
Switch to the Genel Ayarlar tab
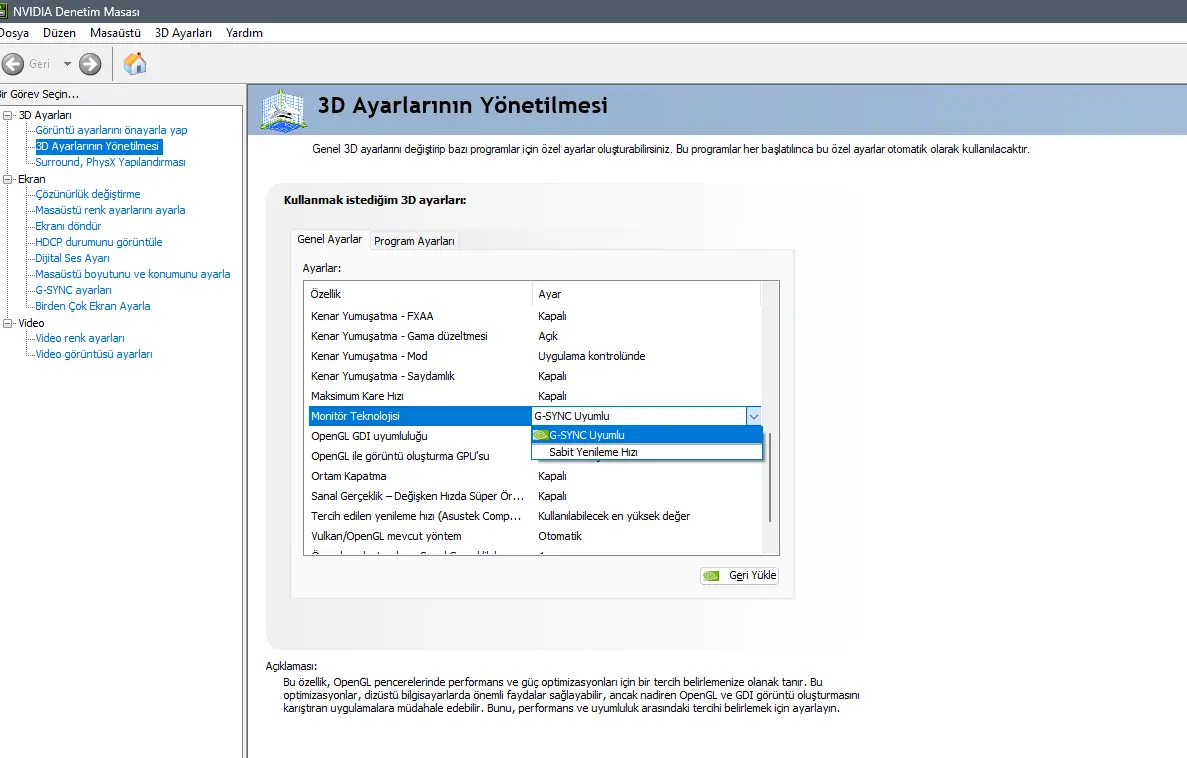(x=329, y=239)
